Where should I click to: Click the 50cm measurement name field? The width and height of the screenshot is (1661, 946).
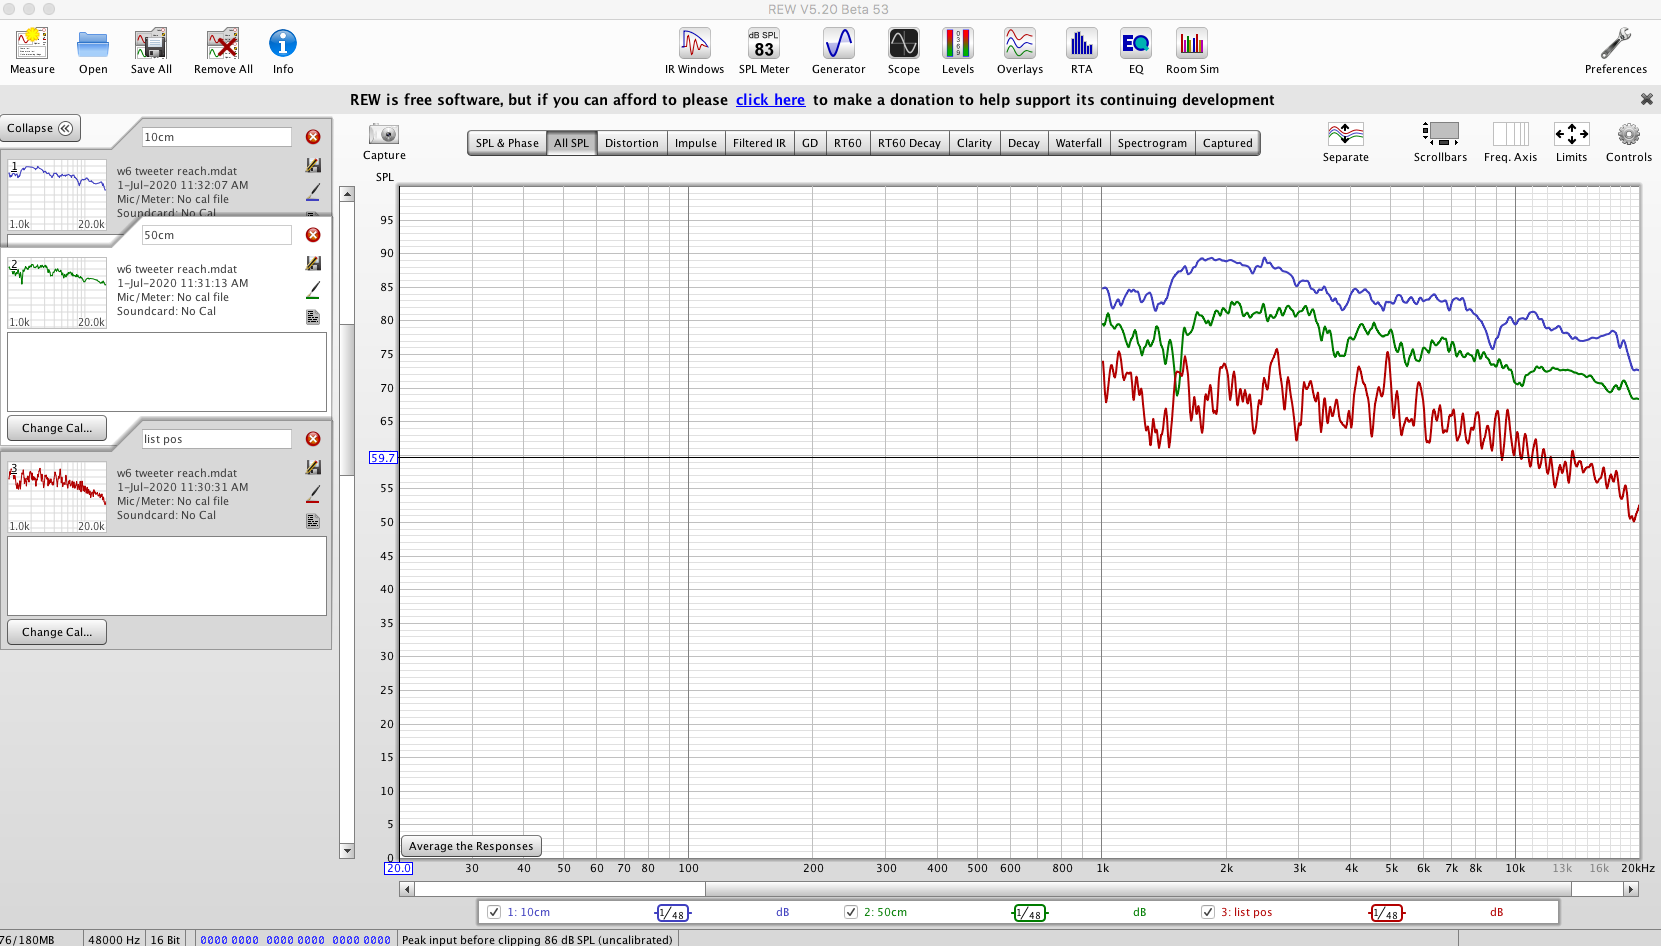tap(216, 235)
